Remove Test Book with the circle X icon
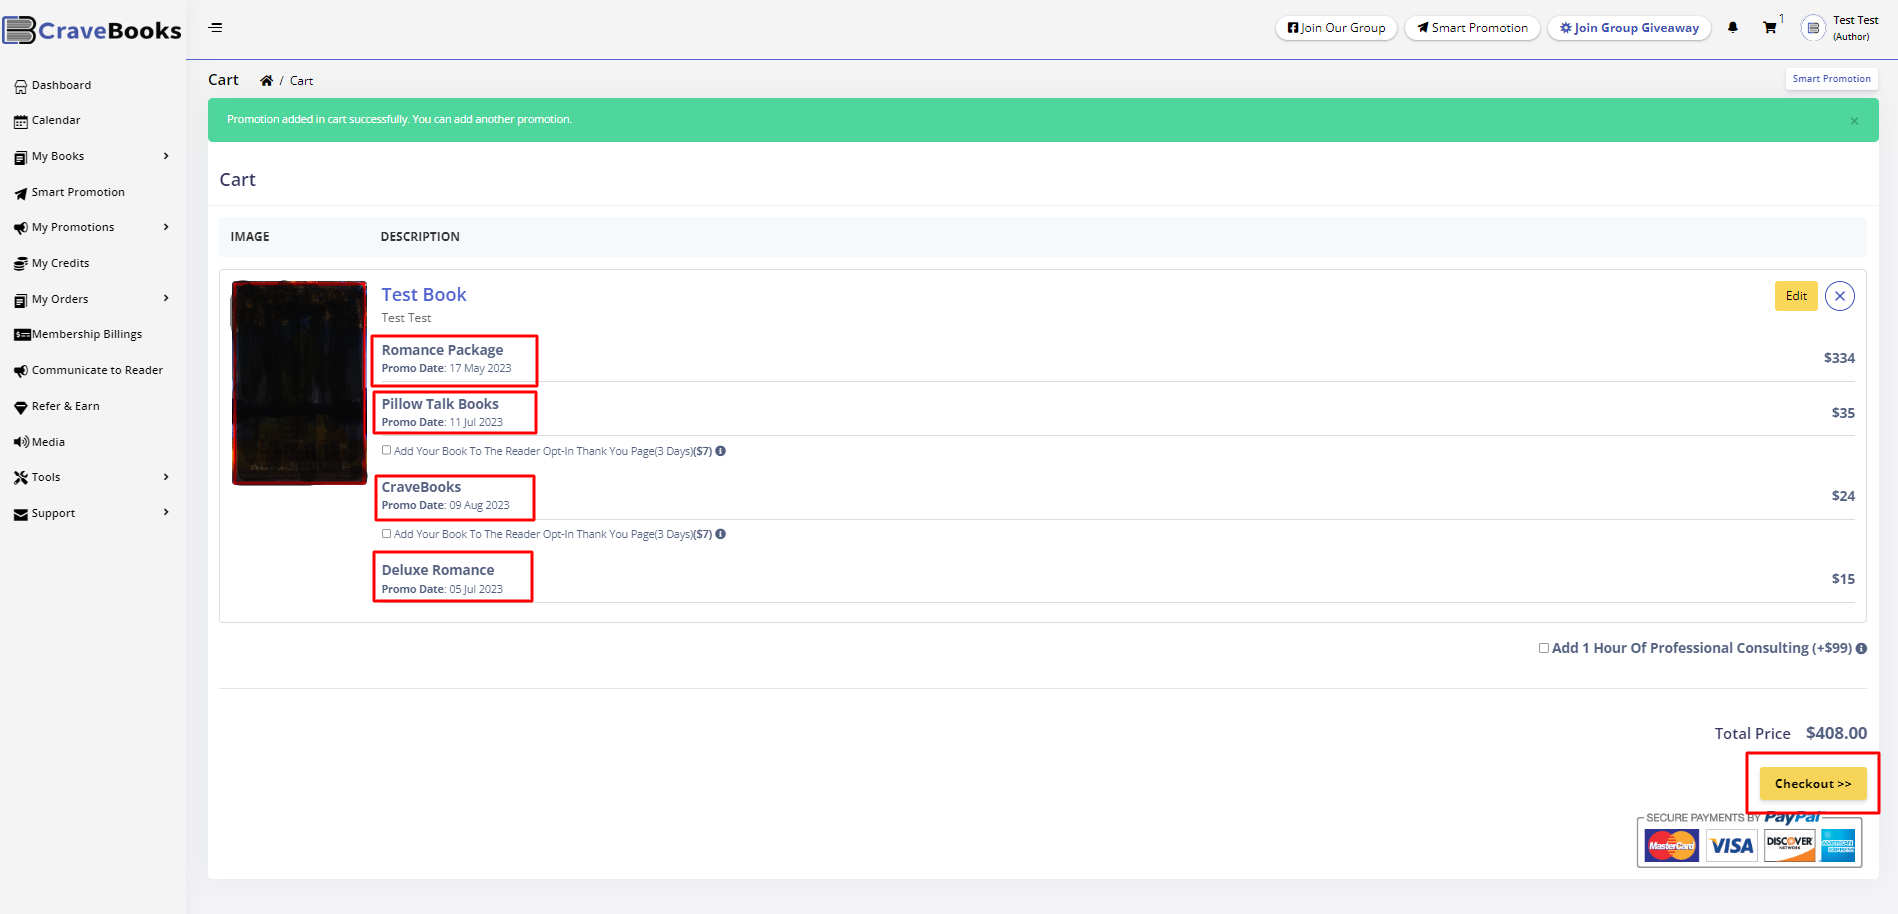 click(x=1840, y=296)
